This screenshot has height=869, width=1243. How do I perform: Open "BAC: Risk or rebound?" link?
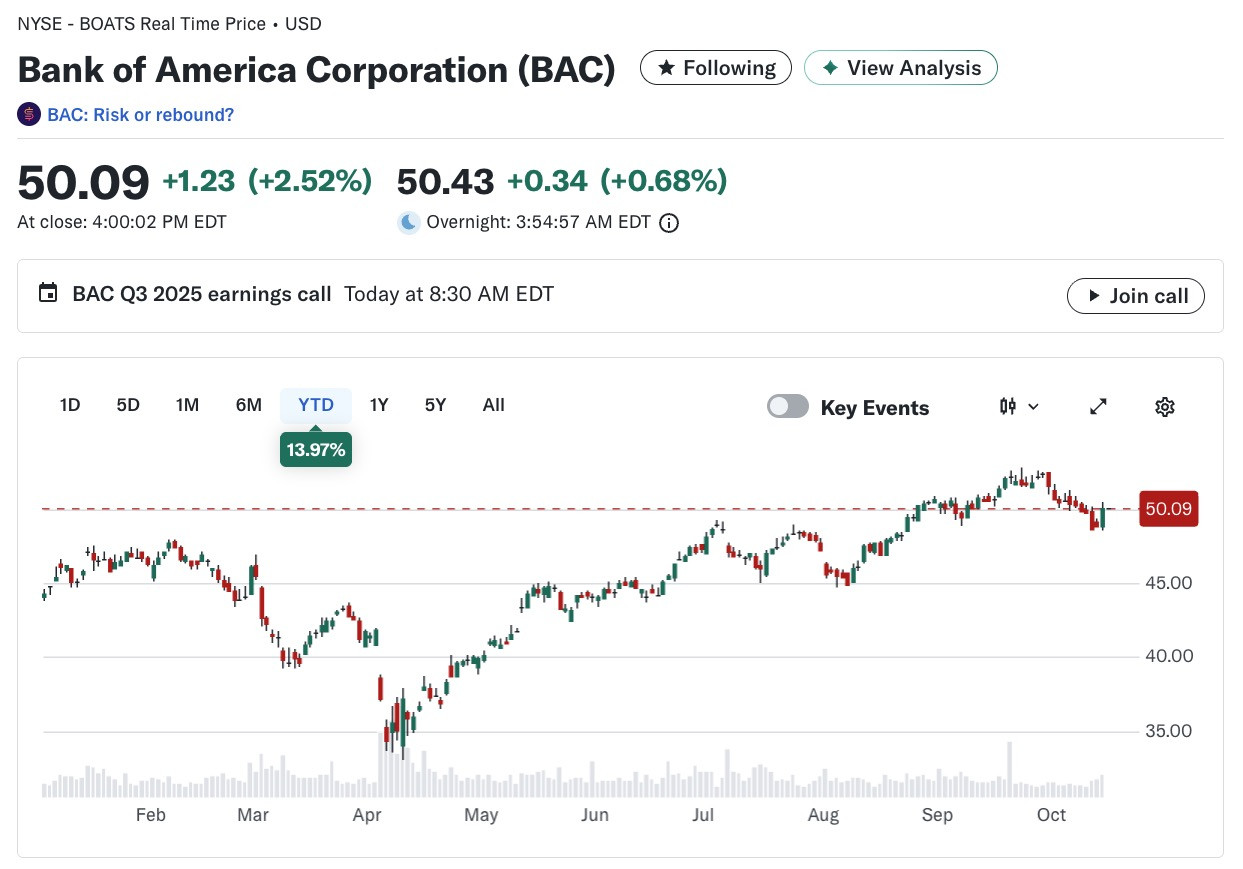coord(141,115)
